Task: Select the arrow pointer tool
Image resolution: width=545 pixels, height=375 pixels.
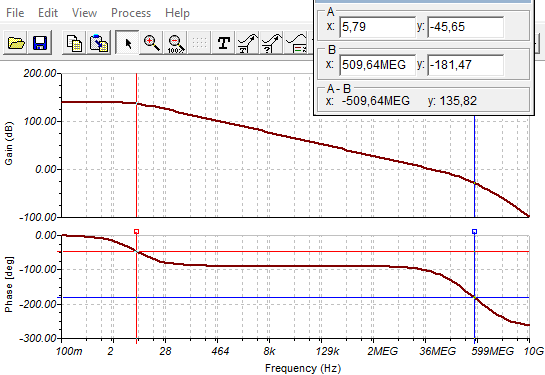Action: tap(128, 43)
